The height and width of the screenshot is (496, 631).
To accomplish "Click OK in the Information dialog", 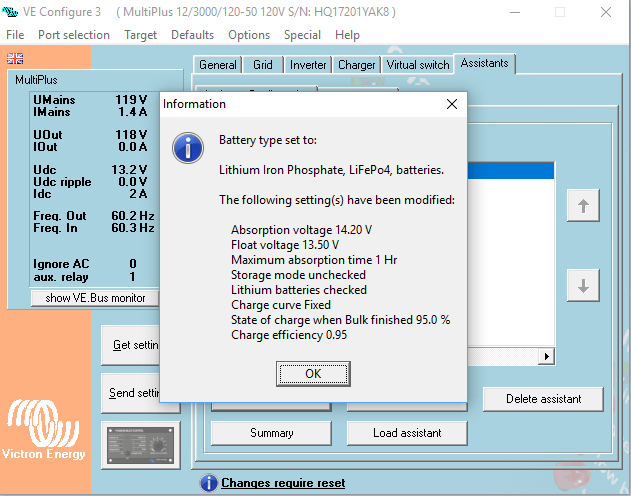I will coord(313,374).
